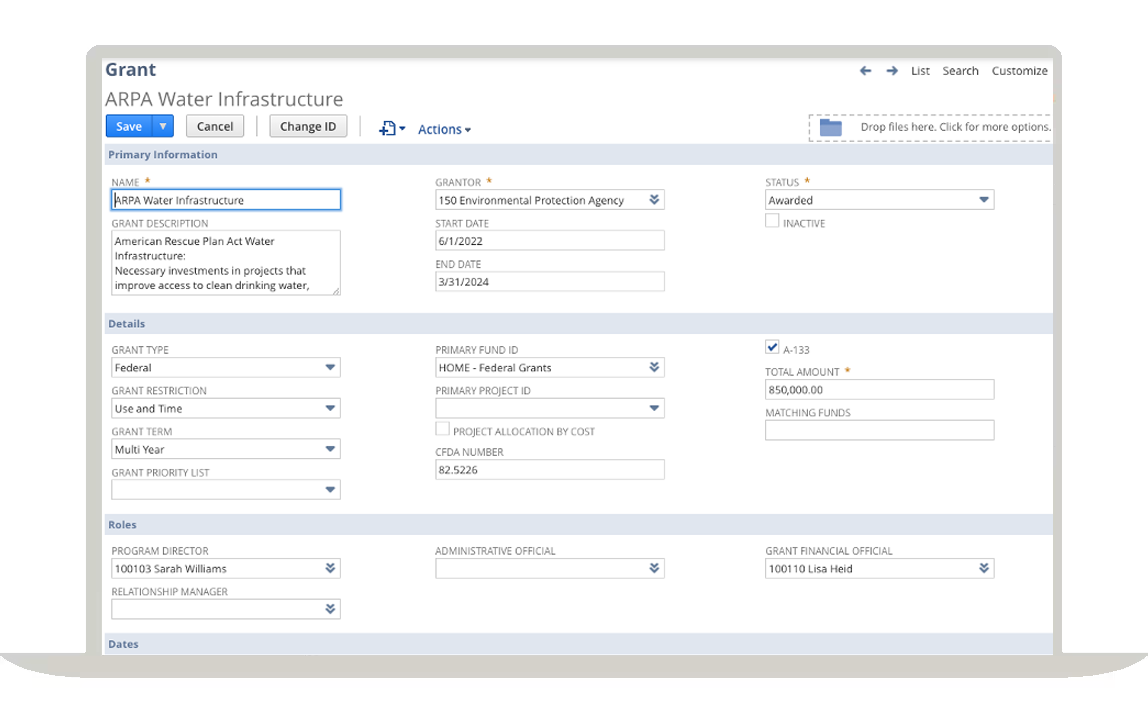Open the Grant Financial Official double-chevron selector

tap(984, 569)
